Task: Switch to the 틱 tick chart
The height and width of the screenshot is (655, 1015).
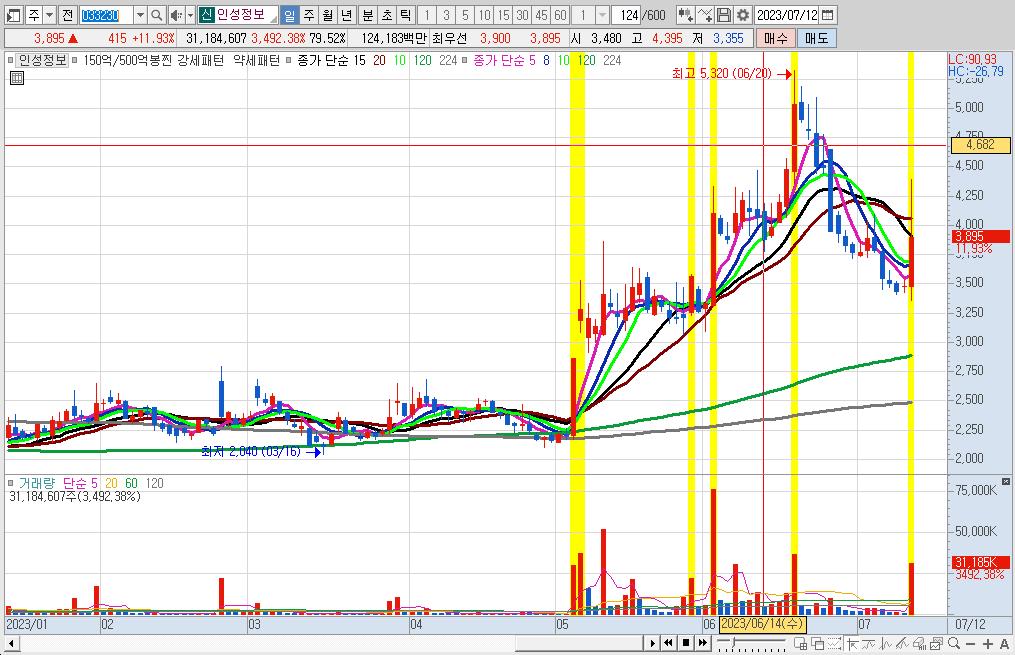Action: tap(405, 15)
